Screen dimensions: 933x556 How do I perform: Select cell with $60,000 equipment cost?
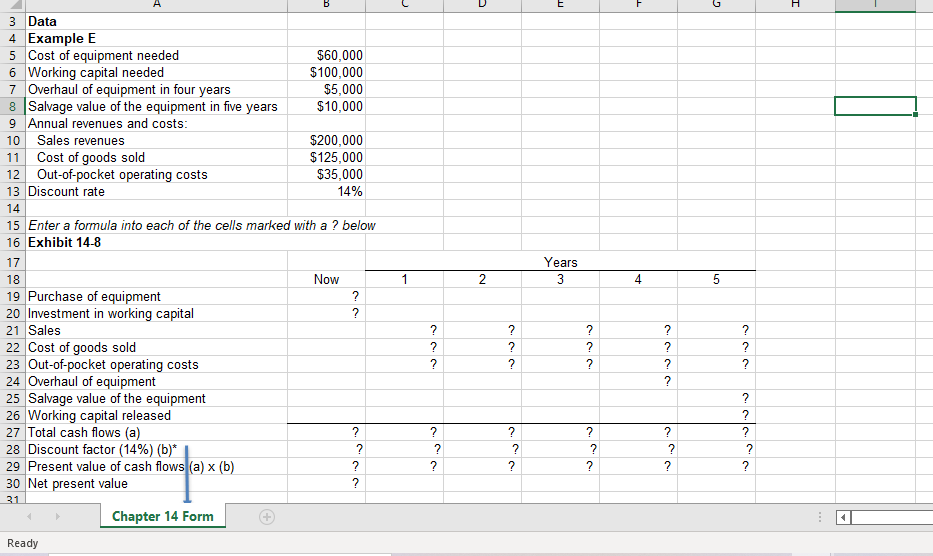tap(326, 55)
